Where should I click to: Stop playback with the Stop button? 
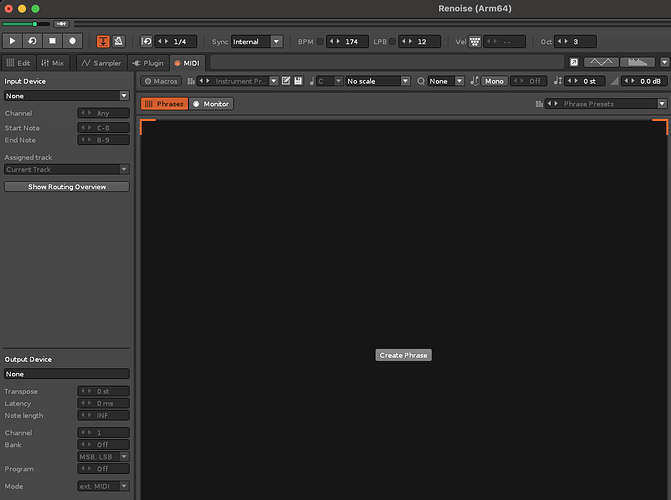(x=52, y=41)
